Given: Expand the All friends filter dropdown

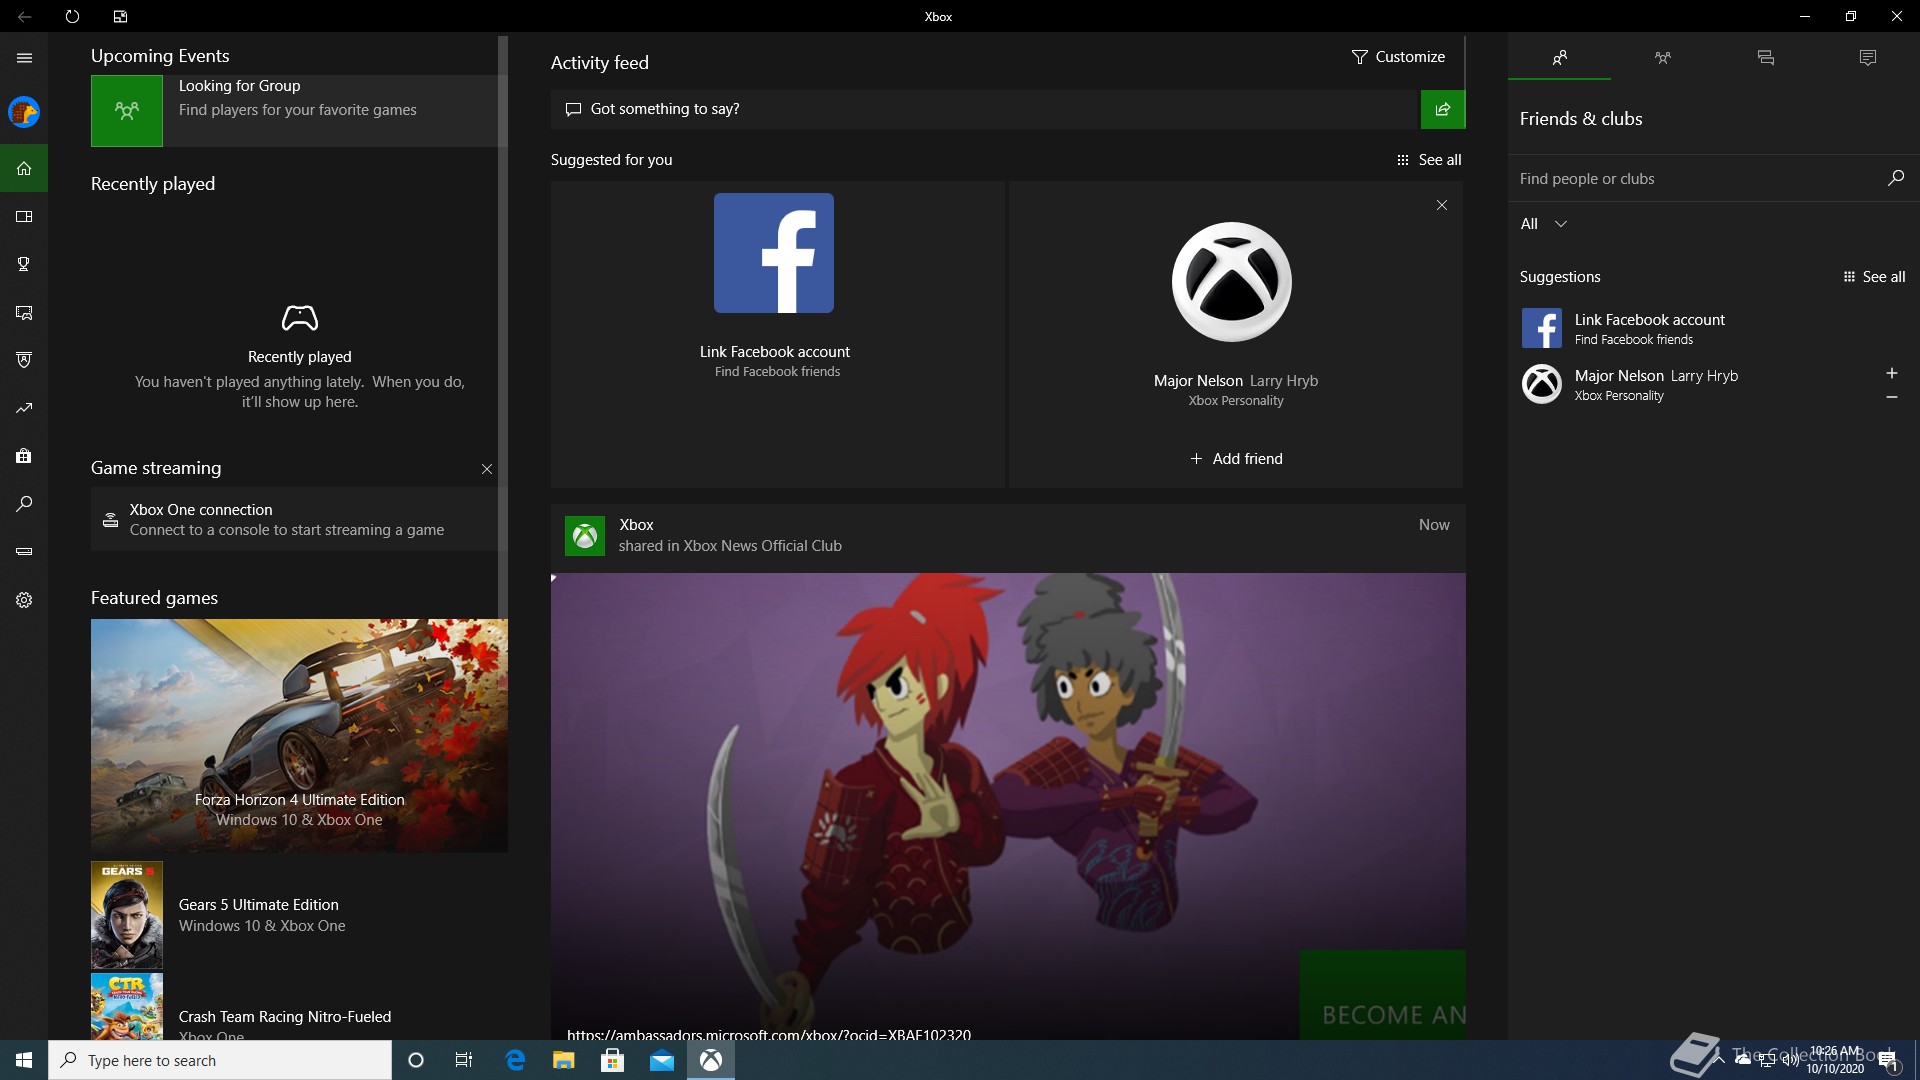Looking at the screenshot, I should (1543, 224).
